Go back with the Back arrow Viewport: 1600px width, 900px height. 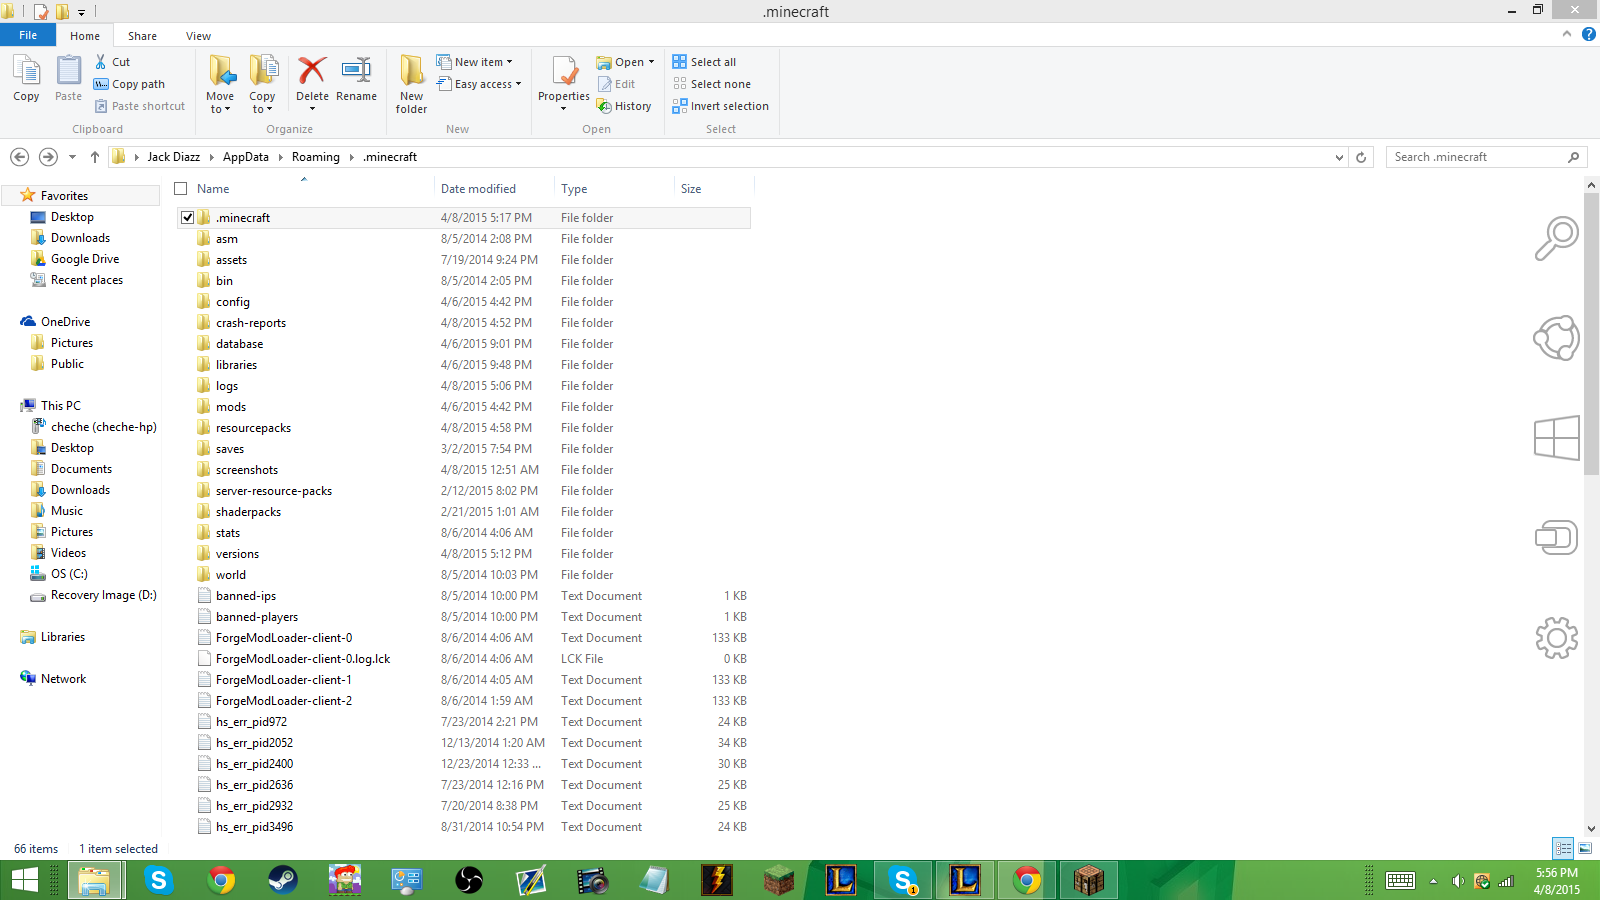tap(19, 157)
